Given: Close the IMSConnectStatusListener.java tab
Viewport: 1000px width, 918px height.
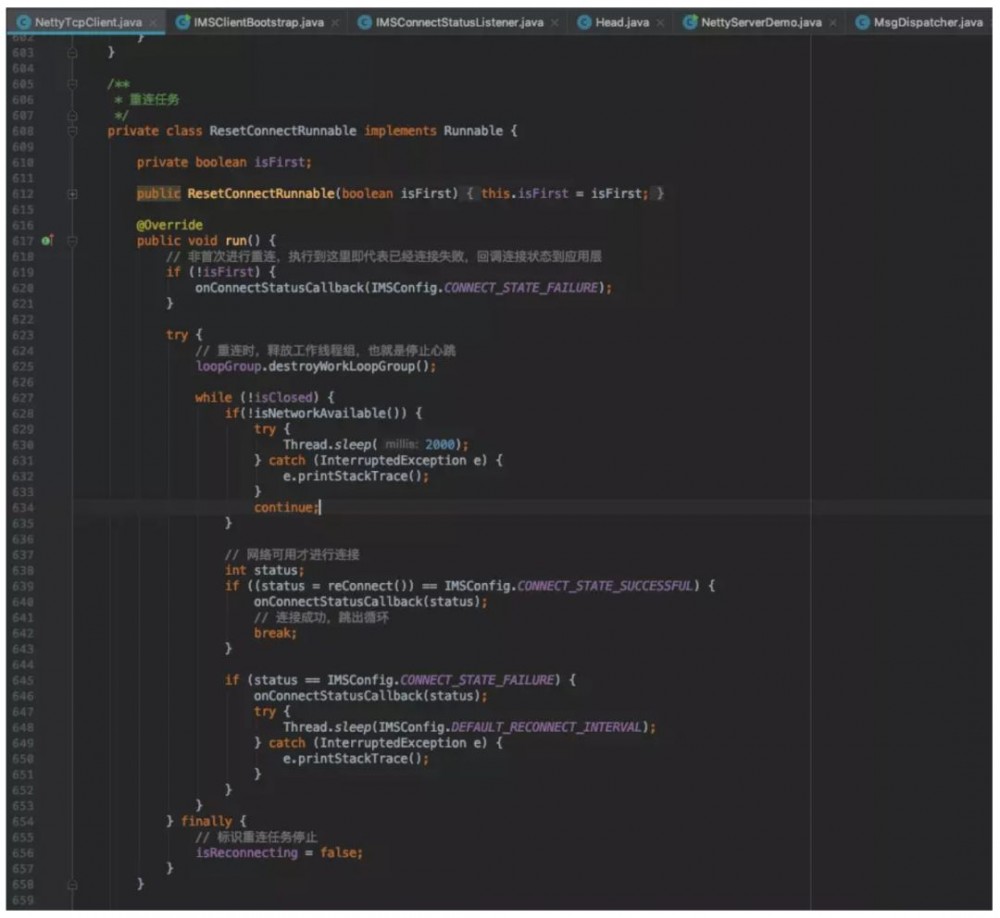Looking at the screenshot, I should [555, 23].
